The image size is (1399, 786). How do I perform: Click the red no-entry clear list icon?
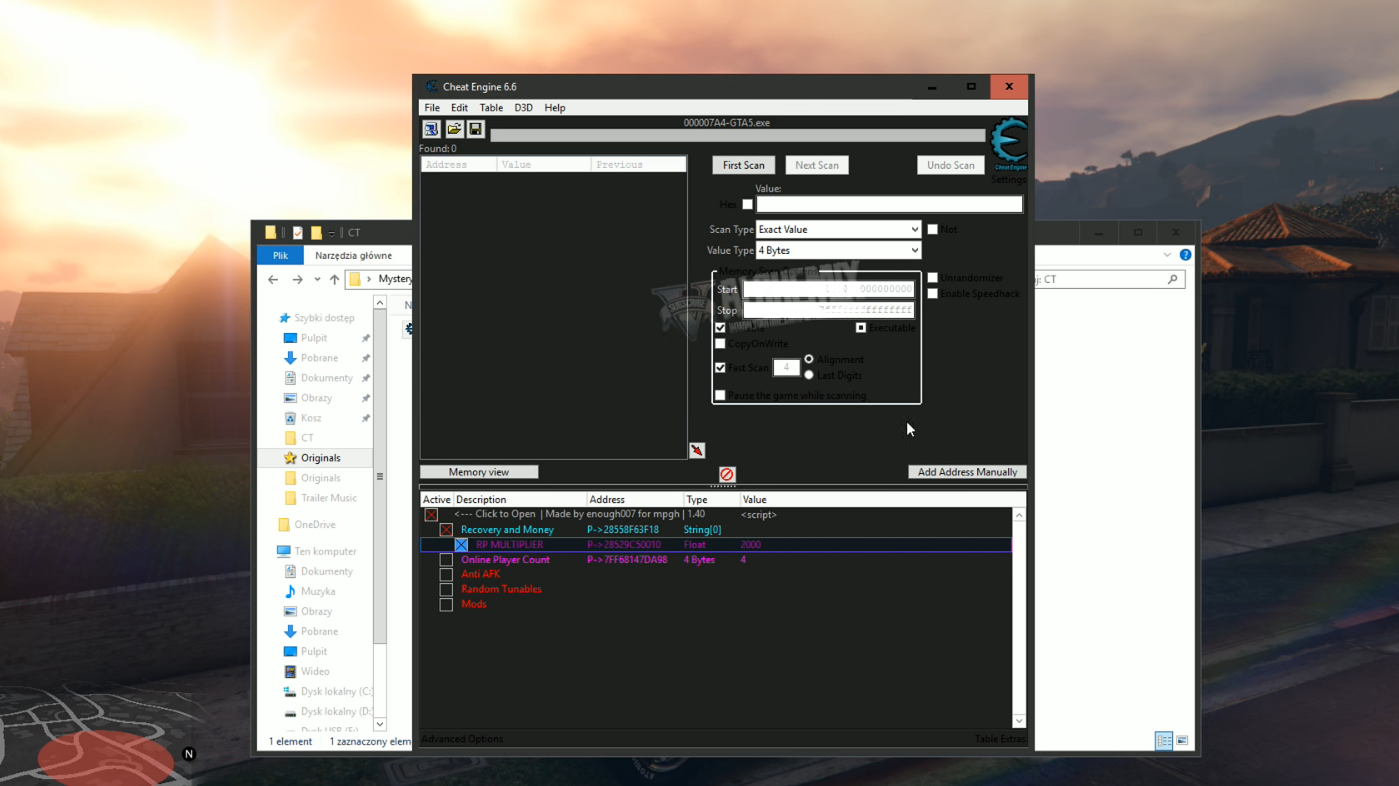click(727, 474)
